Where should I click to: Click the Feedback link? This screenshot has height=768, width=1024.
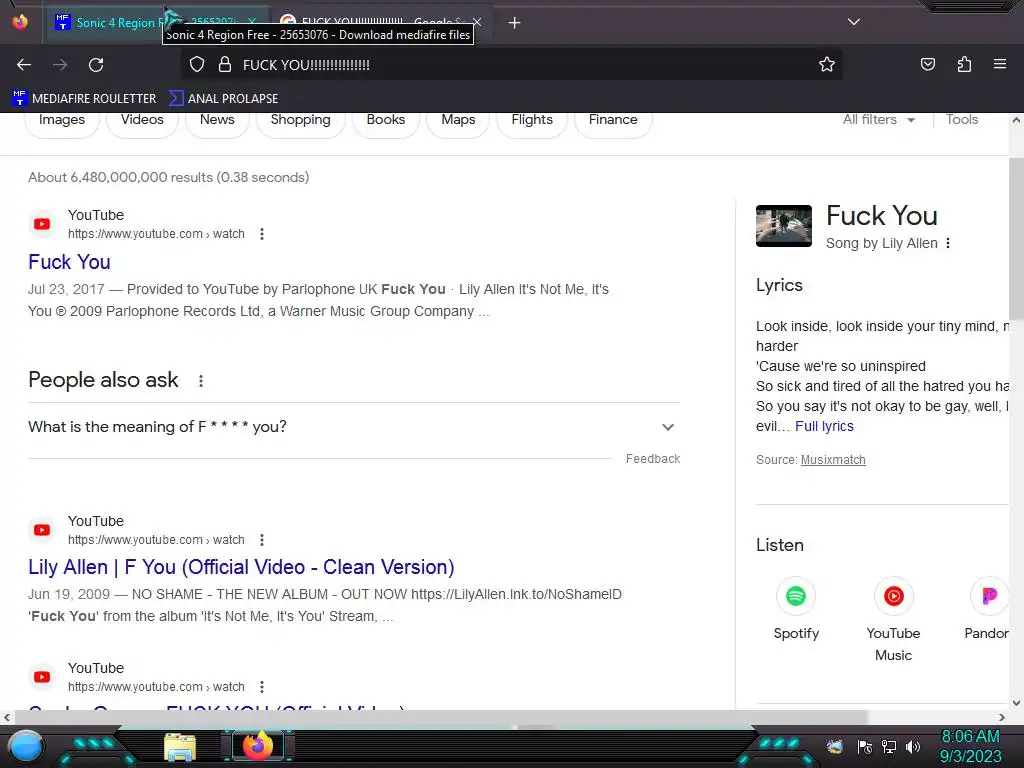point(653,459)
